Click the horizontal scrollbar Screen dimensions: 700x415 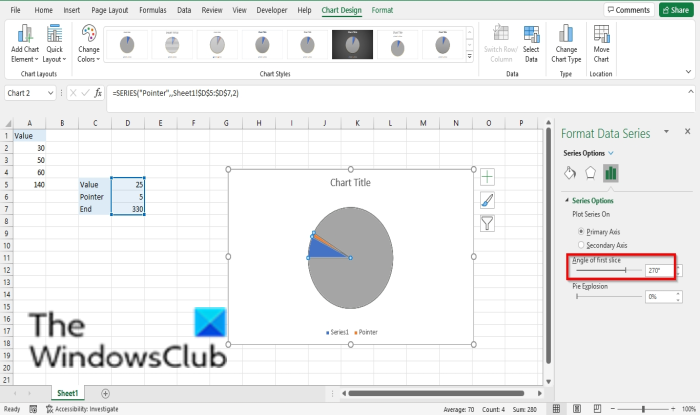[x=436, y=393]
